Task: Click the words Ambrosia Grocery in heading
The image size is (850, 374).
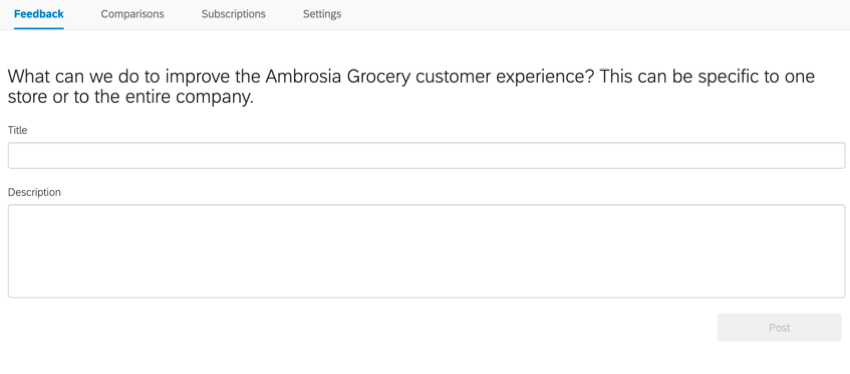Action: tap(338, 76)
